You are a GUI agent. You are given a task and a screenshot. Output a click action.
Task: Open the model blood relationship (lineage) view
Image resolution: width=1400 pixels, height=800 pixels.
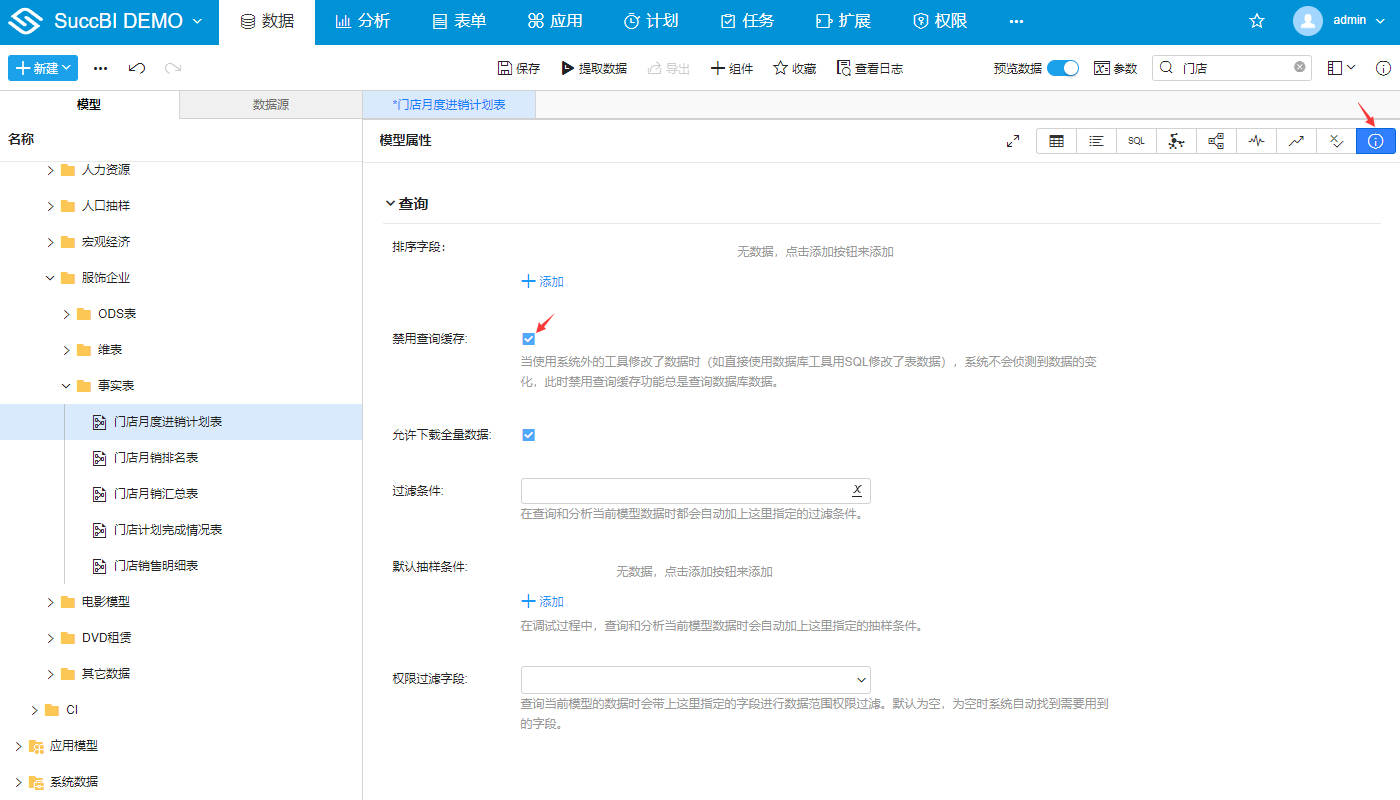1216,141
